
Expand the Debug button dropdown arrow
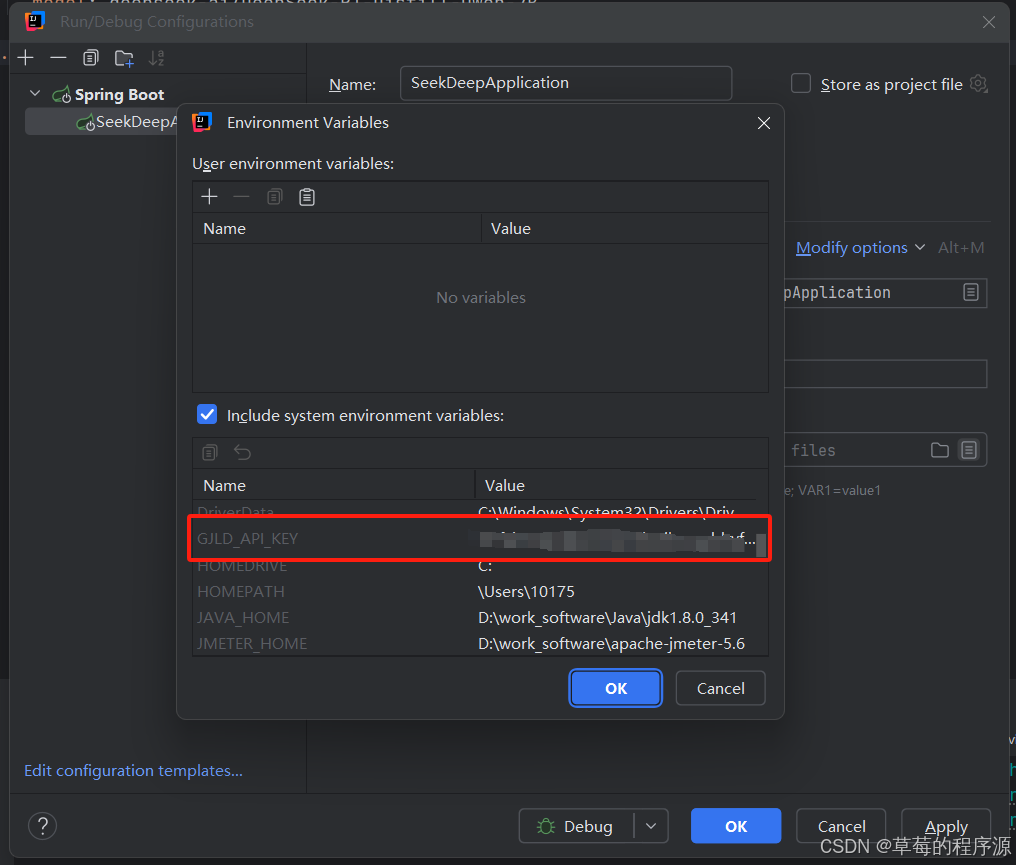pyautogui.click(x=651, y=826)
